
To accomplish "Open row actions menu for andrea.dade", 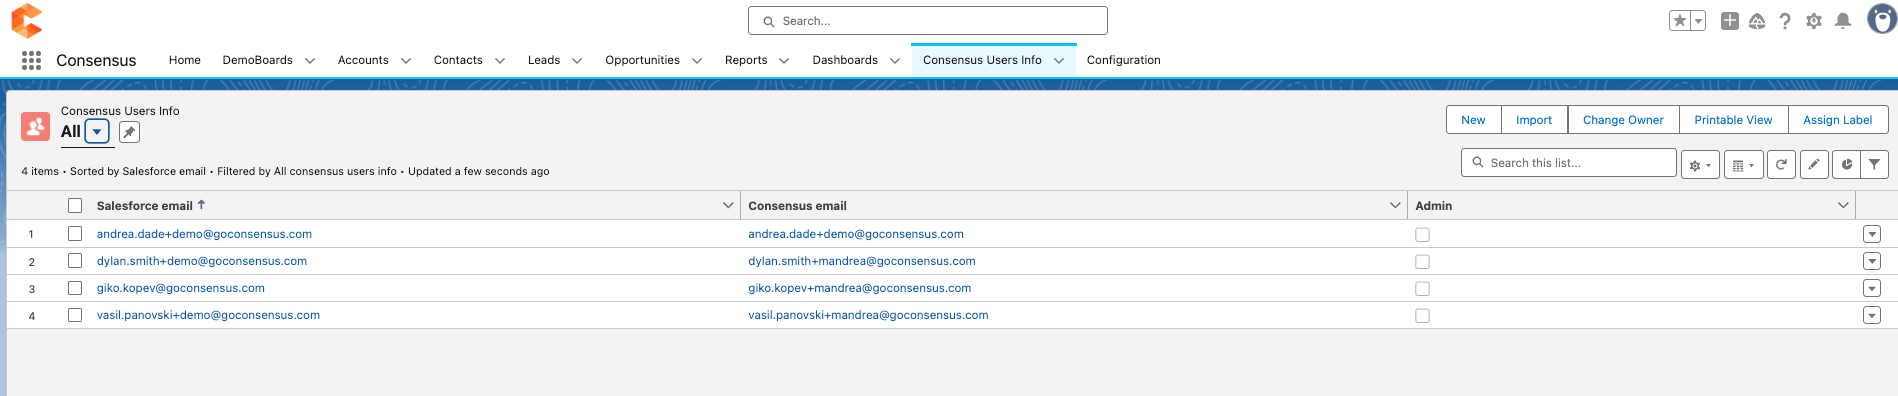I will click(x=1872, y=235).
